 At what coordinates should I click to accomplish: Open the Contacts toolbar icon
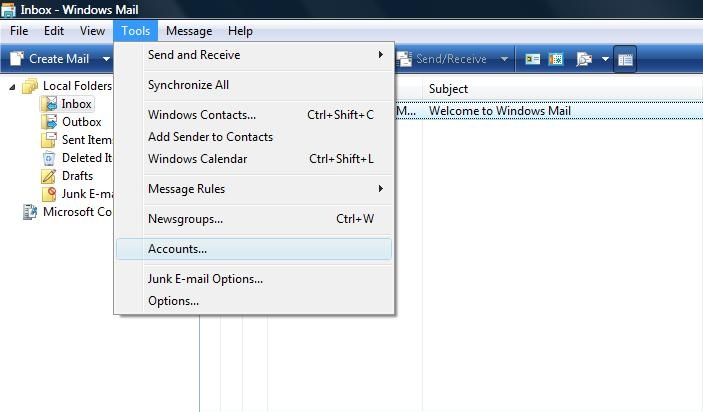click(x=532, y=59)
